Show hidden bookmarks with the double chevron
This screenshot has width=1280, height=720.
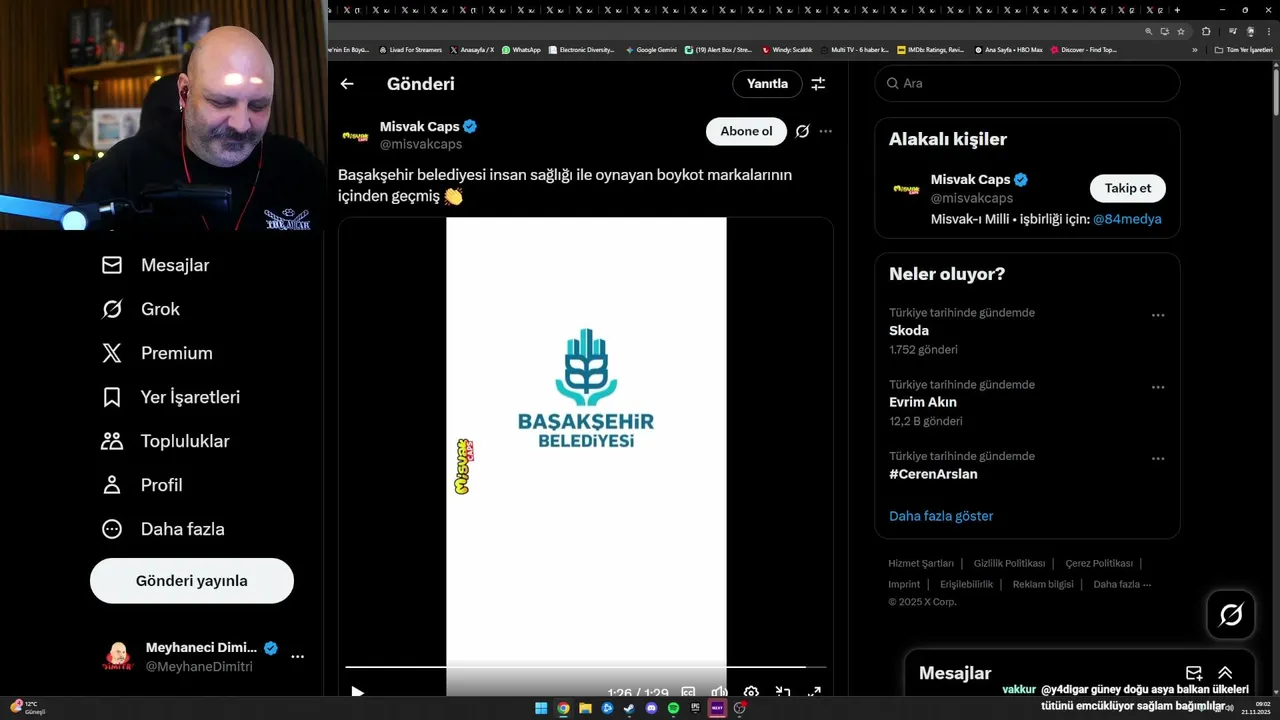click(1194, 49)
